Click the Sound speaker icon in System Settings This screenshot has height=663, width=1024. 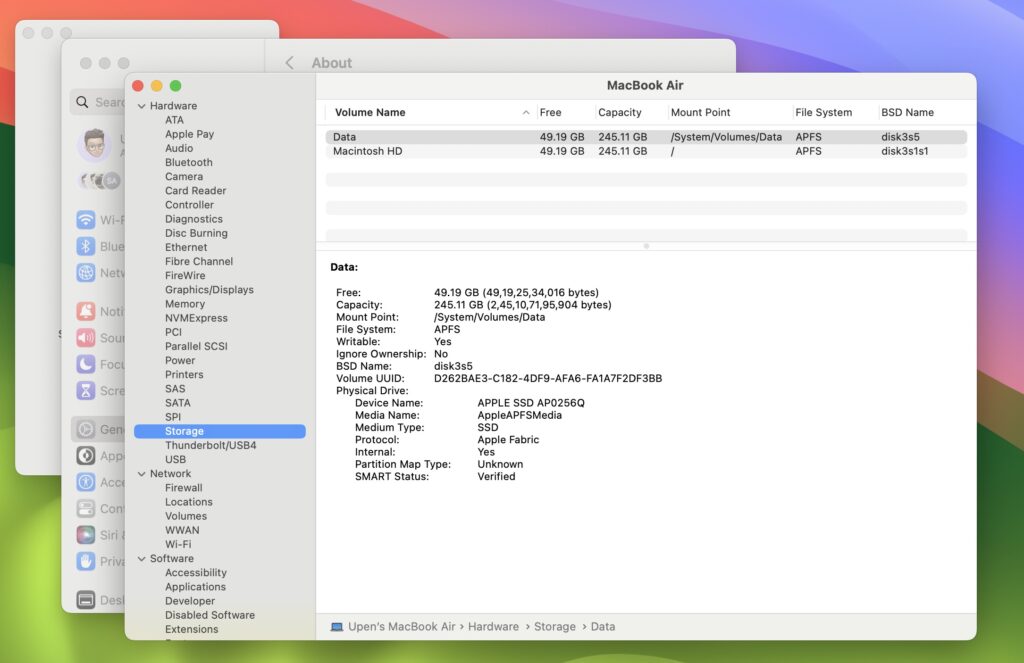[86, 338]
